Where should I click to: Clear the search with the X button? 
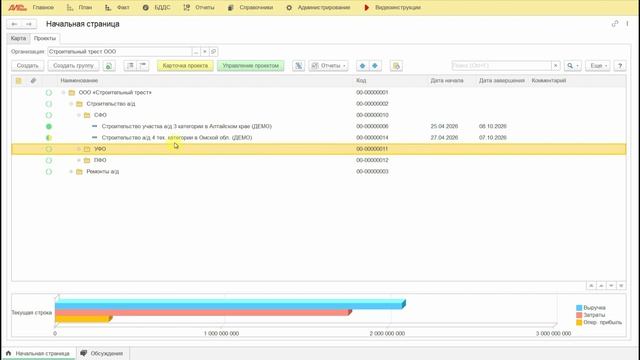tap(556, 66)
